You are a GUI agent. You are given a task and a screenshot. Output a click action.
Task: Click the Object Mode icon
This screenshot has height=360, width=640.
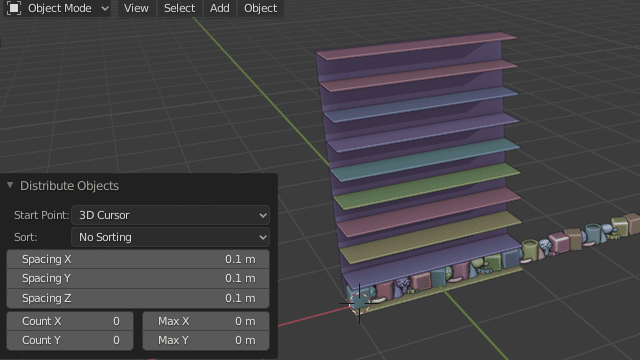(14, 8)
